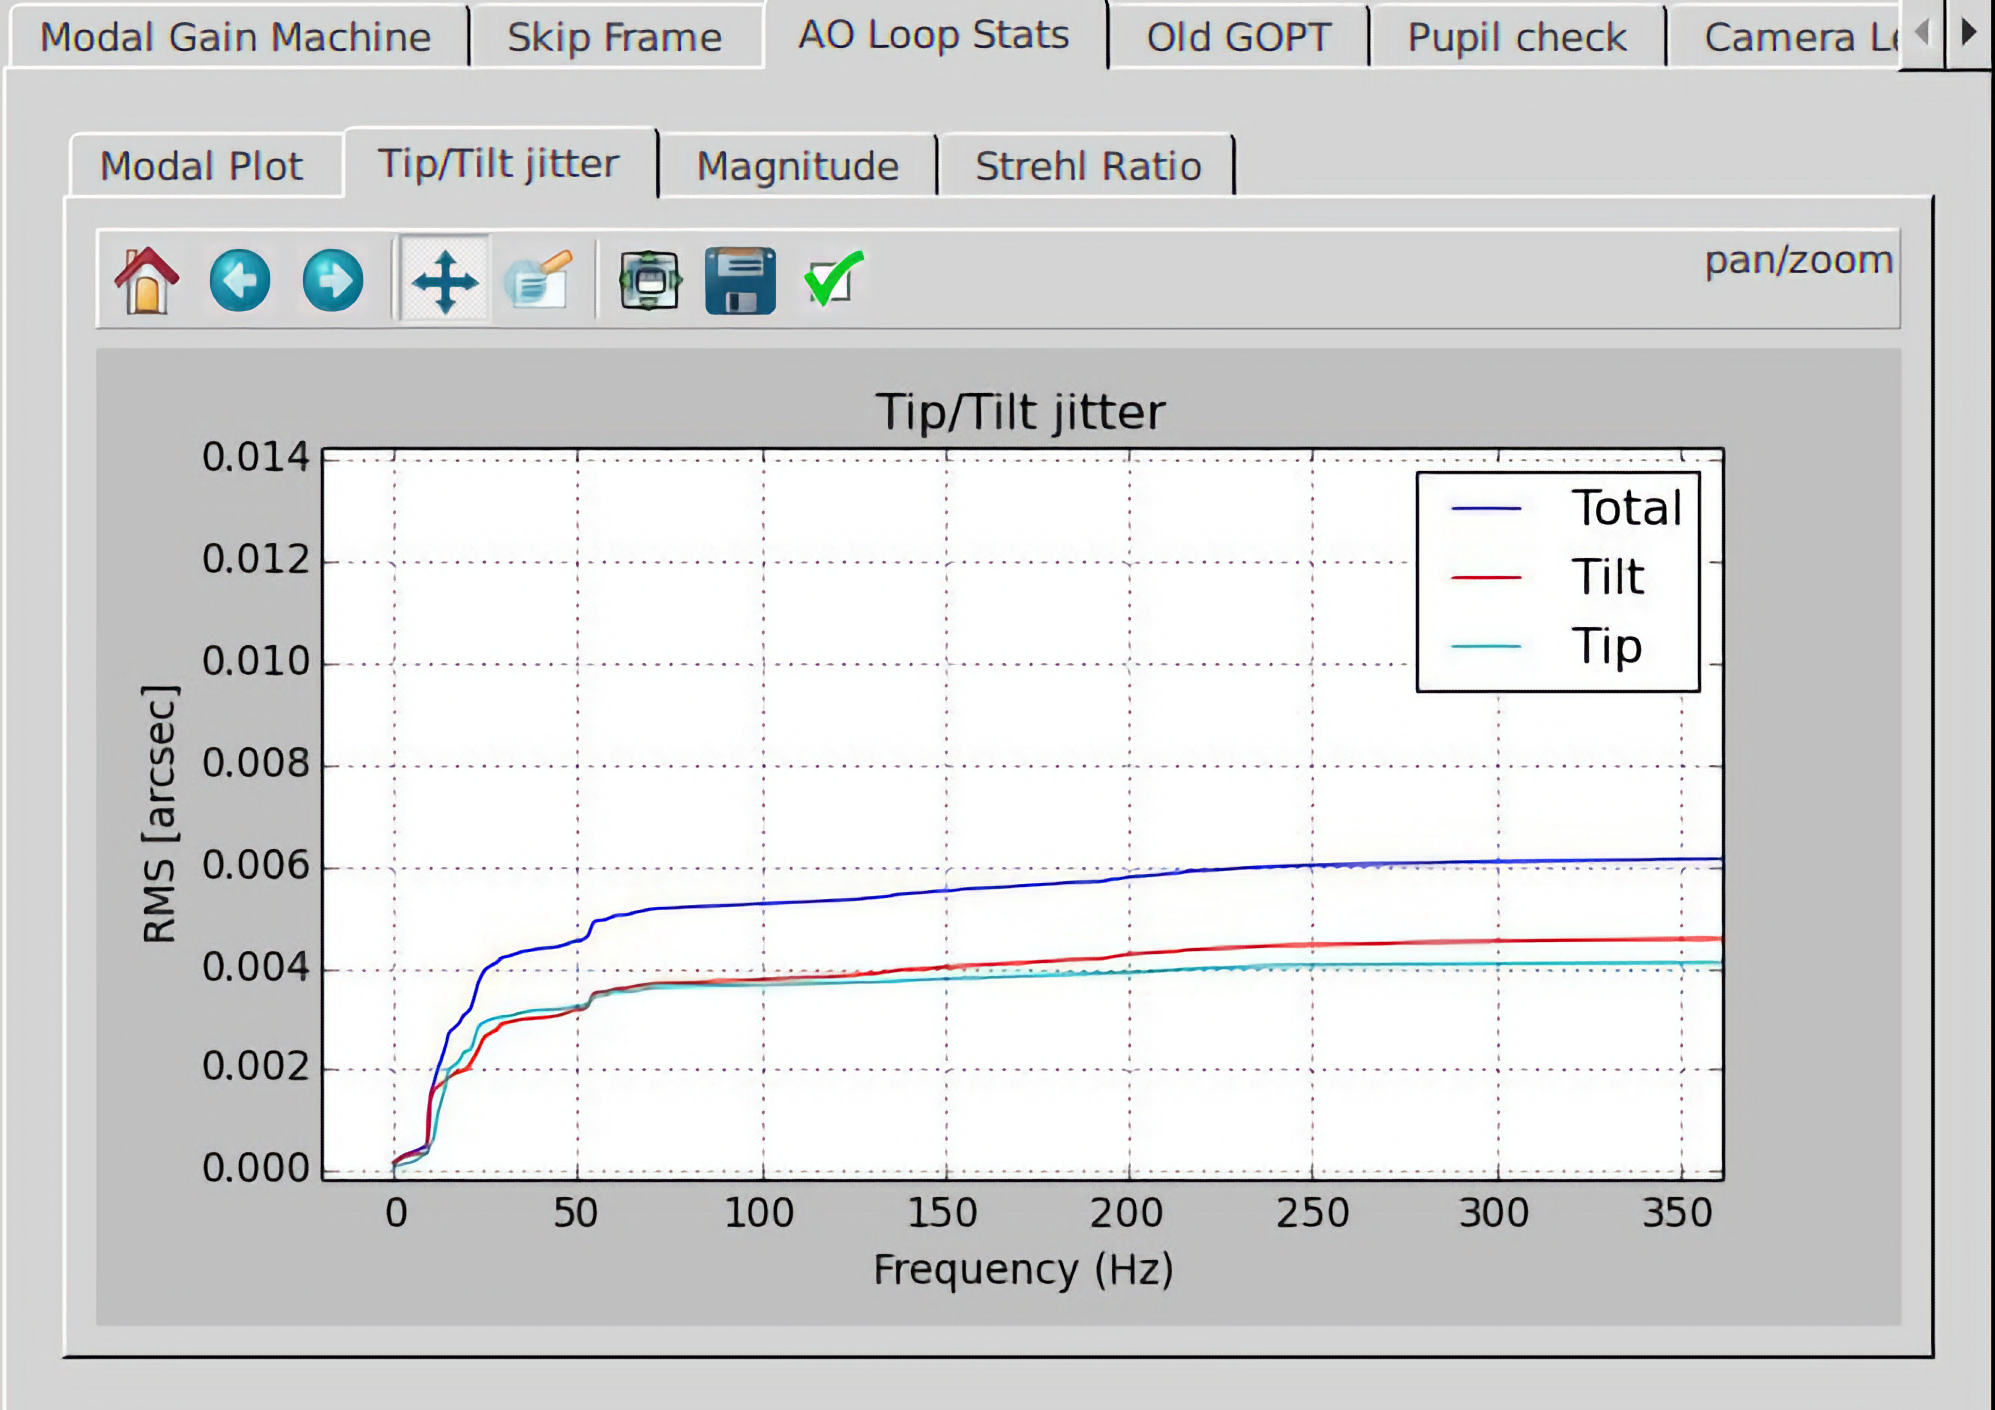The height and width of the screenshot is (1410, 1995).
Task: Select the Strehl Ratio tab
Action: [1088, 166]
